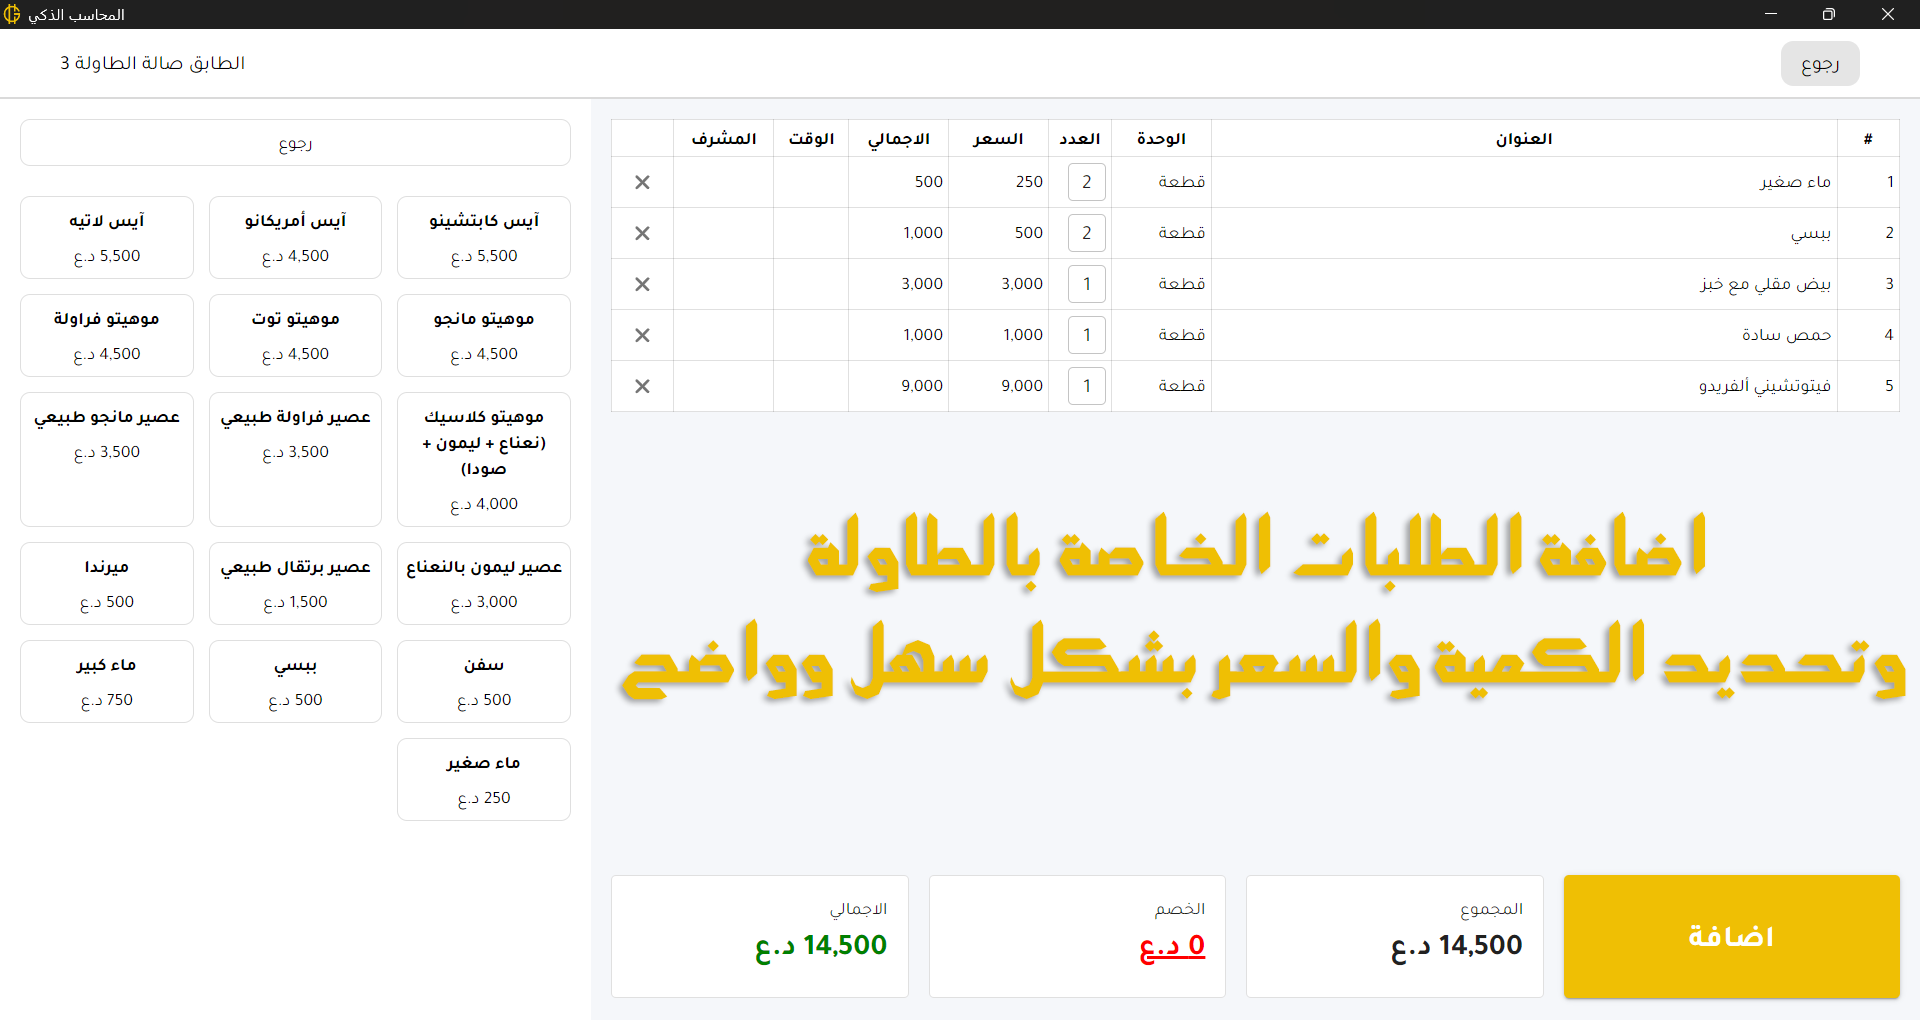Viewport: 1920px width, 1020px height.
Task: Edit quantity field for ماء صغير
Action: tap(1086, 182)
